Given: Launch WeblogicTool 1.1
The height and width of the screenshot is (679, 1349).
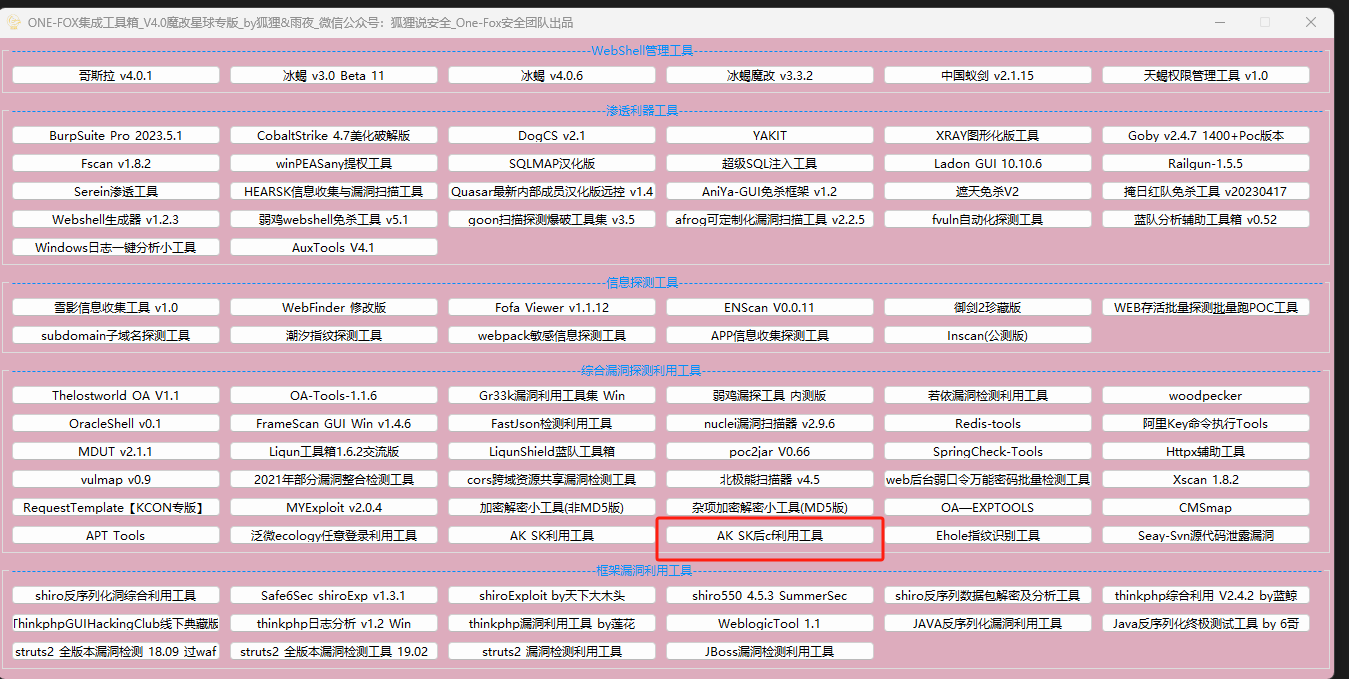Looking at the screenshot, I should (770, 623).
